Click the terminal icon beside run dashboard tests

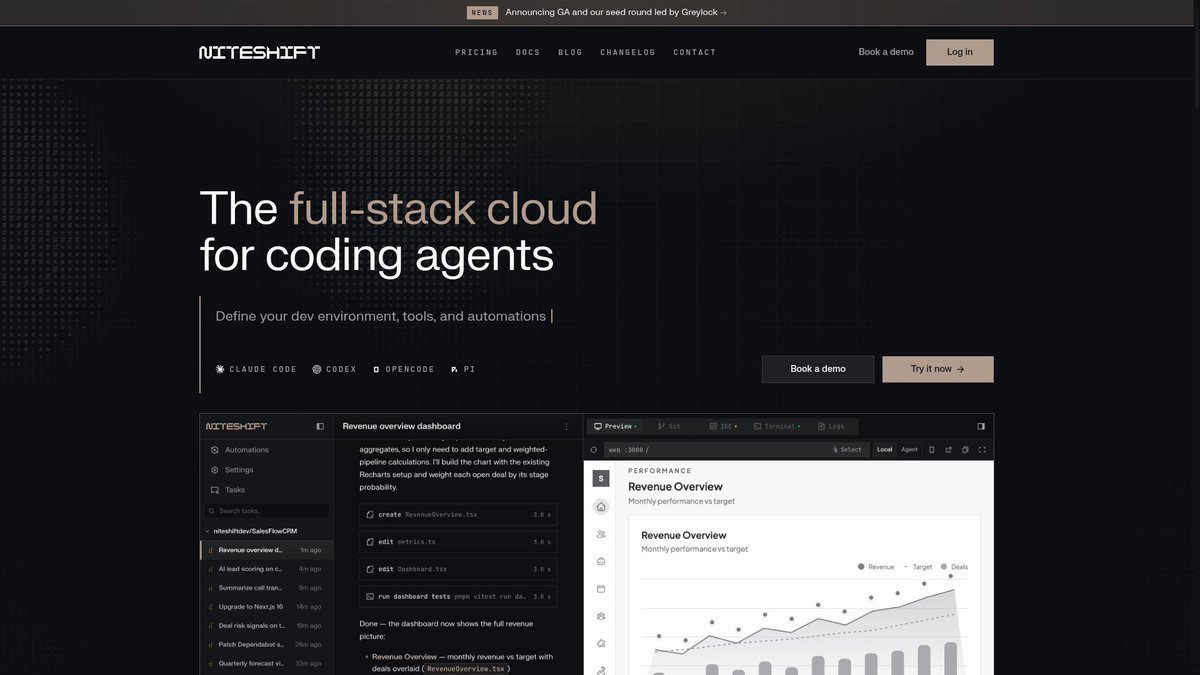click(x=370, y=597)
